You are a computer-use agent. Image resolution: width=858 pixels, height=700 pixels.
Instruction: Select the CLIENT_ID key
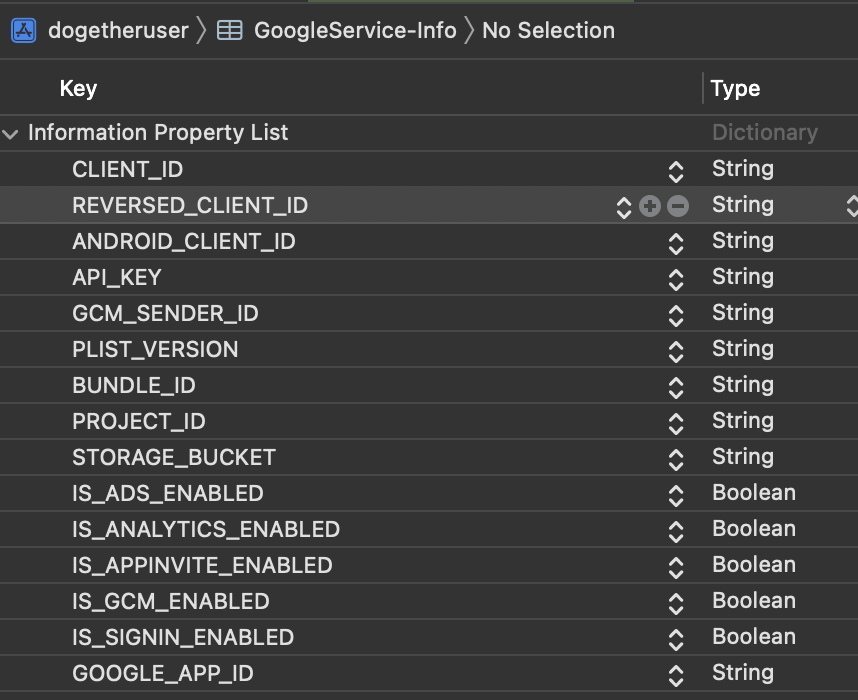127,170
